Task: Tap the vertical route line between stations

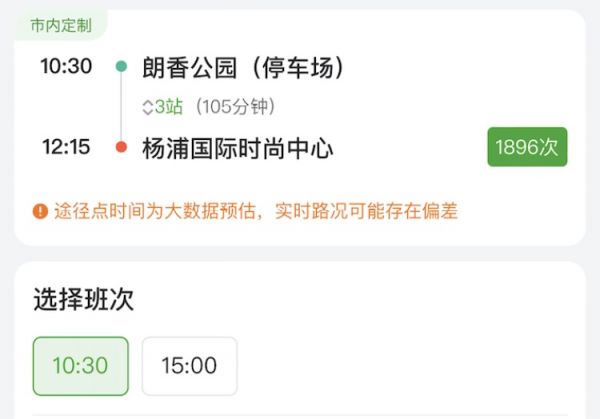Action: click(x=121, y=107)
